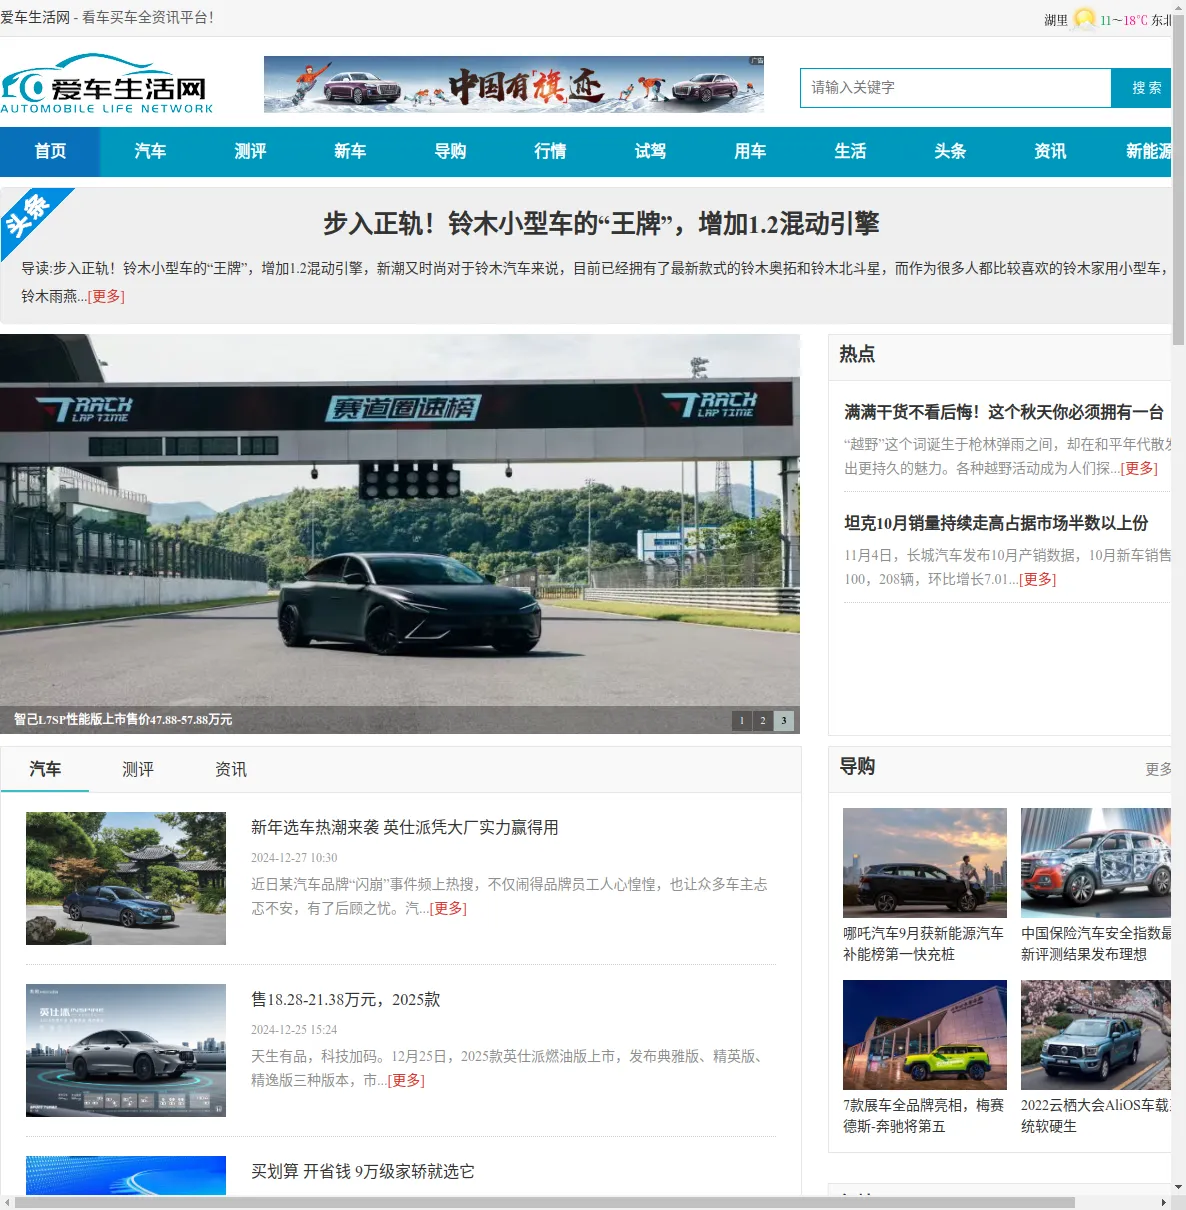Click 更多 under the 越野 article summary
The width and height of the screenshot is (1186, 1210).
[1139, 468]
